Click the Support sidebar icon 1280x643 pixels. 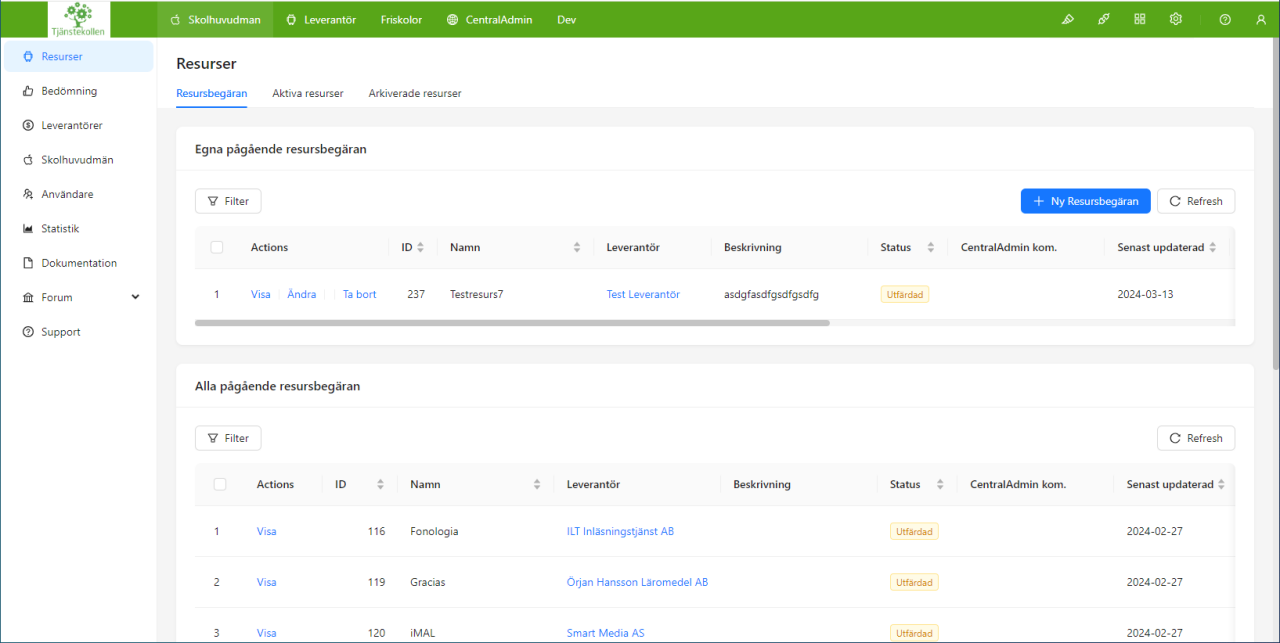(28, 332)
